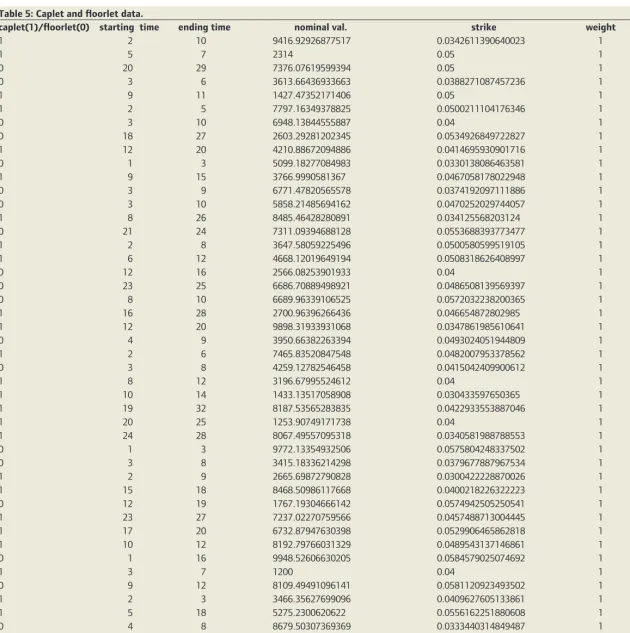Click the 'Table 5: Caplet and floorlet data.' caption
This screenshot has width=630, height=633.
click(71, 14)
